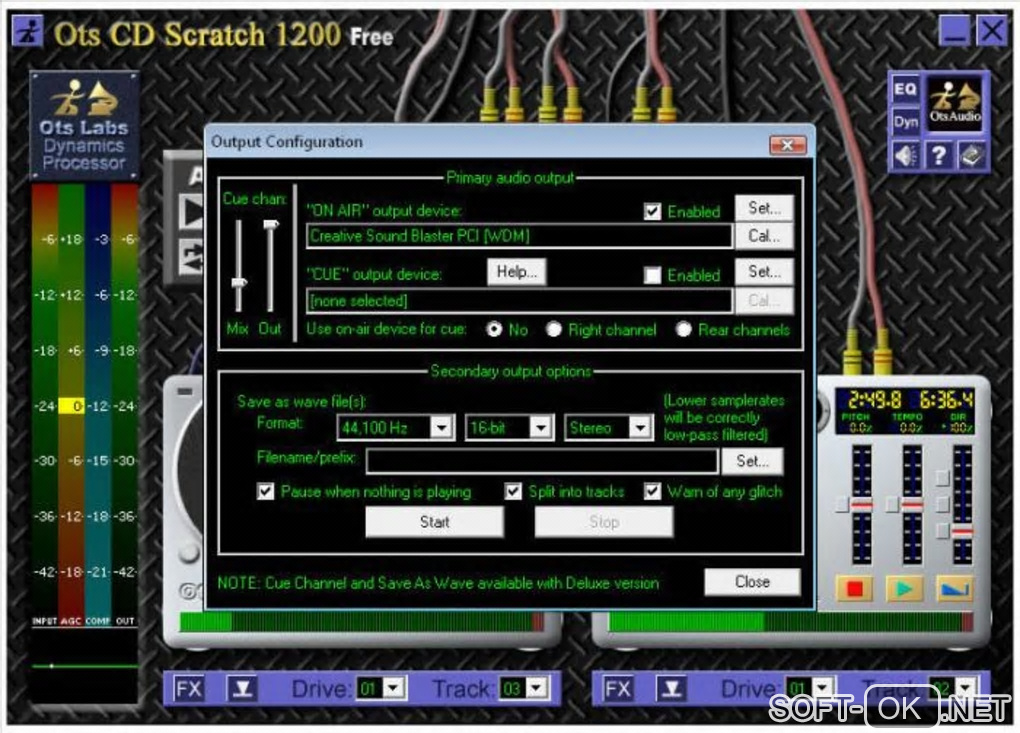The width and height of the screenshot is (1020, 733).
Task: Play right deck with green triangle button
Action: (x=904, y=589)
